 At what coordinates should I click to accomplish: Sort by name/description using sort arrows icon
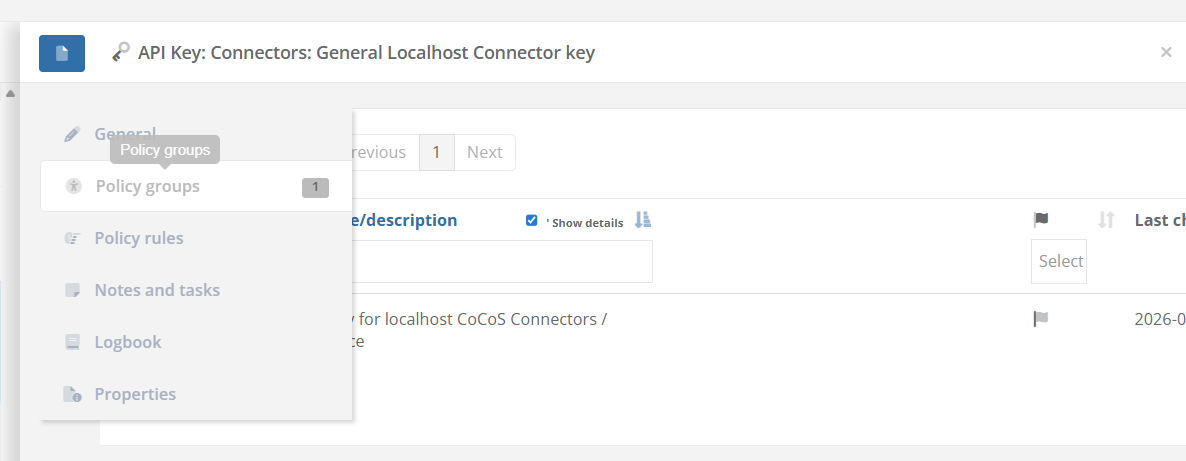coord(642,220)
